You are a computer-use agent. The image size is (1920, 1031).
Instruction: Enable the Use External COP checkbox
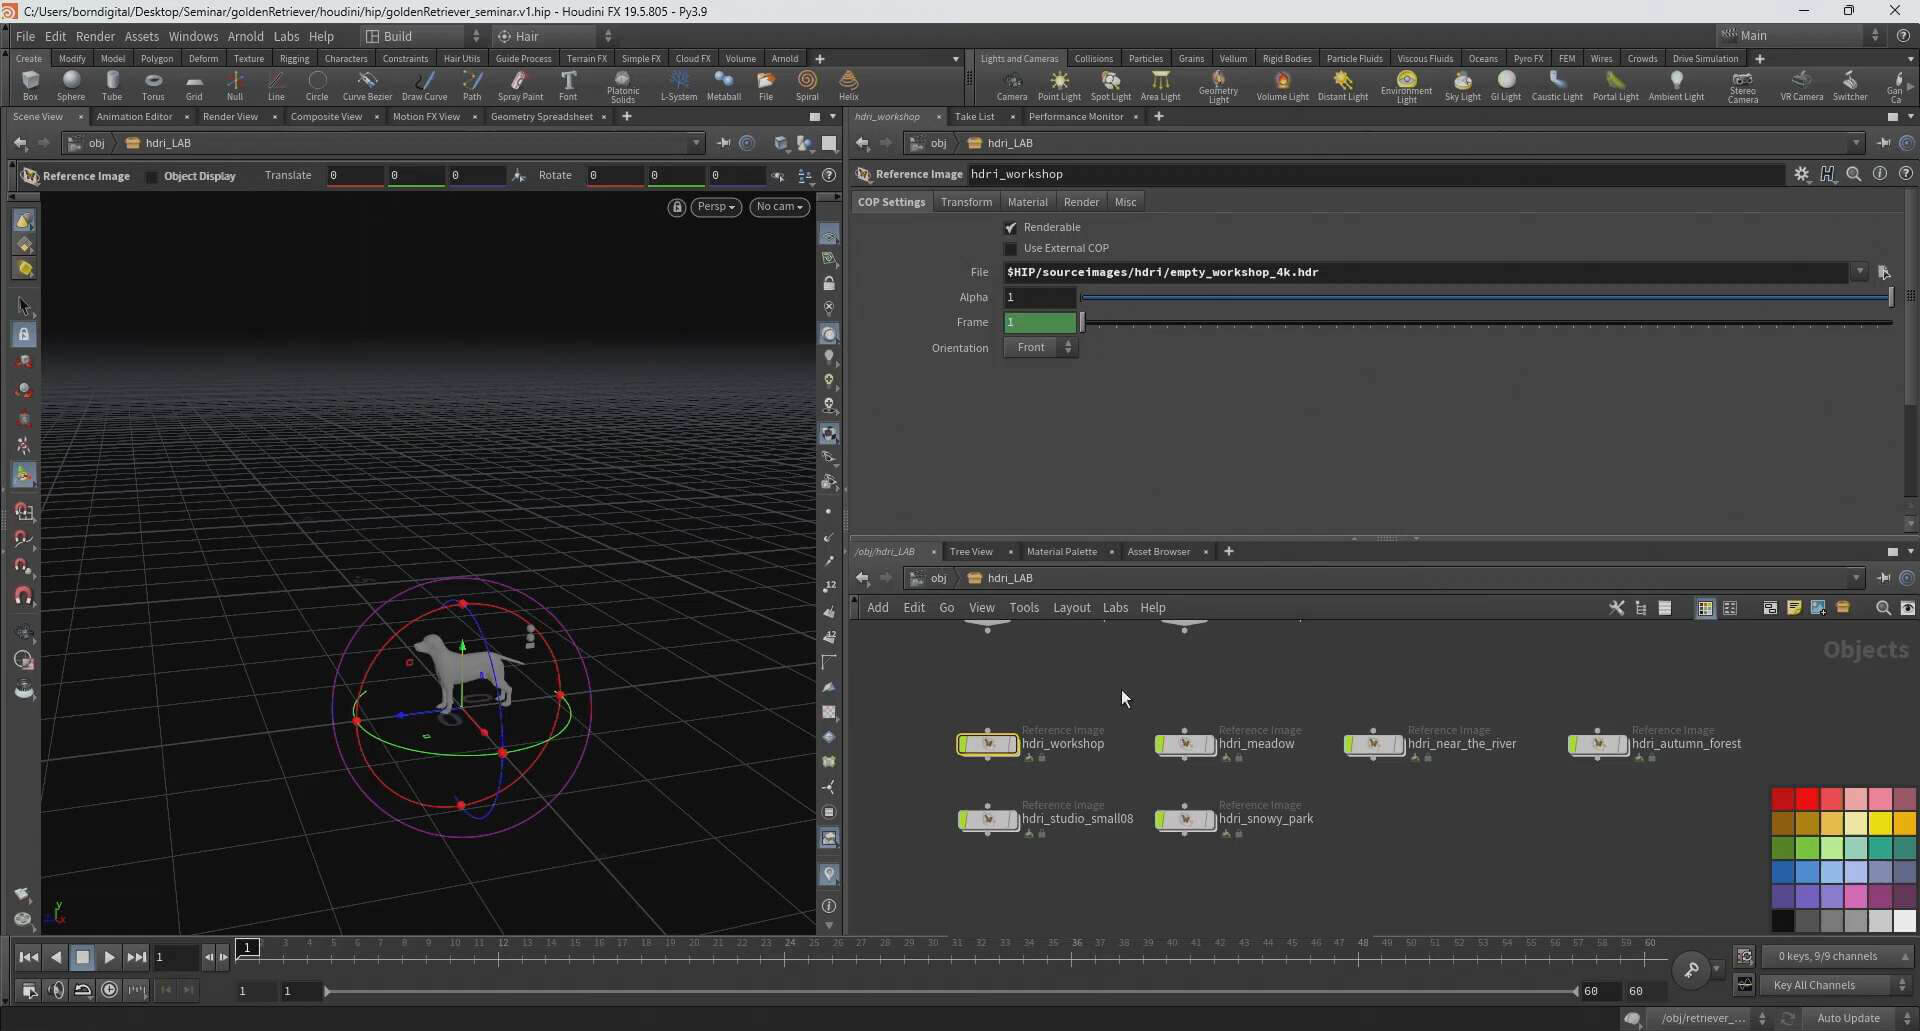(1010, 249)
